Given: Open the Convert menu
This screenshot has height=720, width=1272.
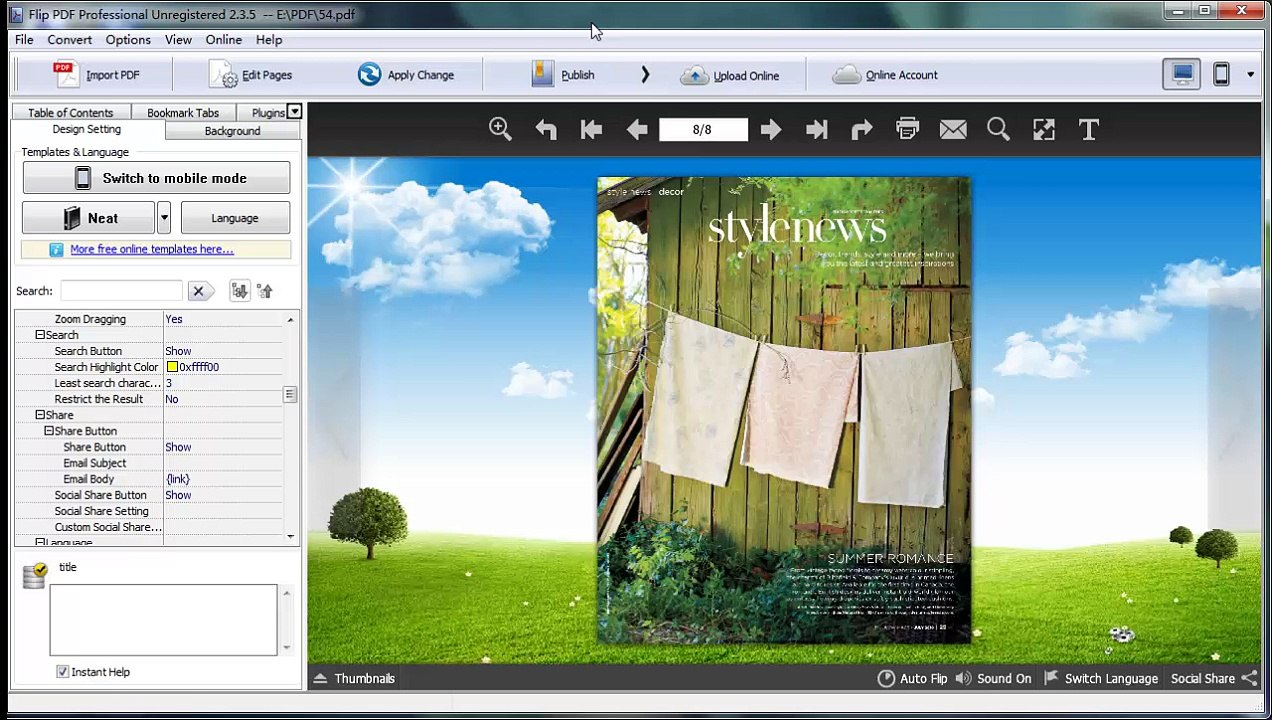Looking at the screenshot, I should tap(69, 40).
